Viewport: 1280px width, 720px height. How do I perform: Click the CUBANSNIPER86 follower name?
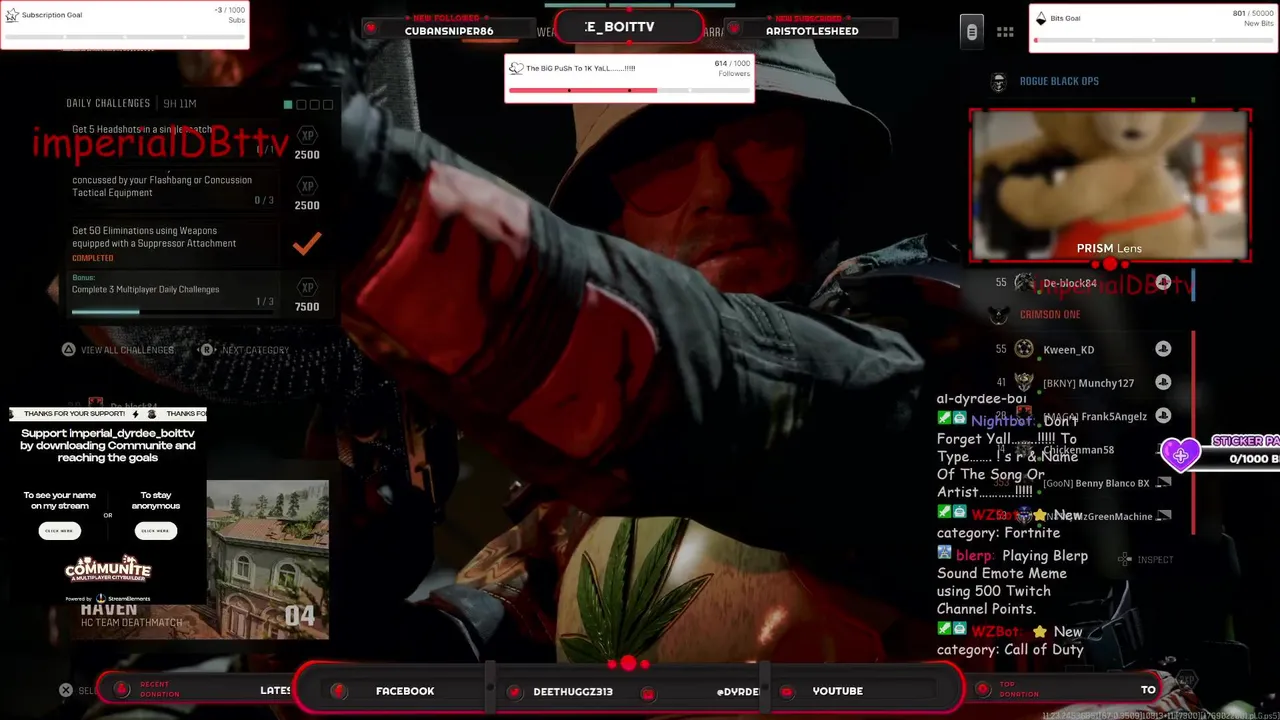(449, 31)
